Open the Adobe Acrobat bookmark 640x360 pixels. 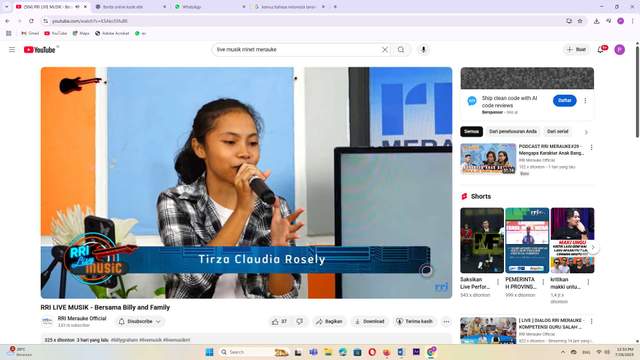point(112,33)
